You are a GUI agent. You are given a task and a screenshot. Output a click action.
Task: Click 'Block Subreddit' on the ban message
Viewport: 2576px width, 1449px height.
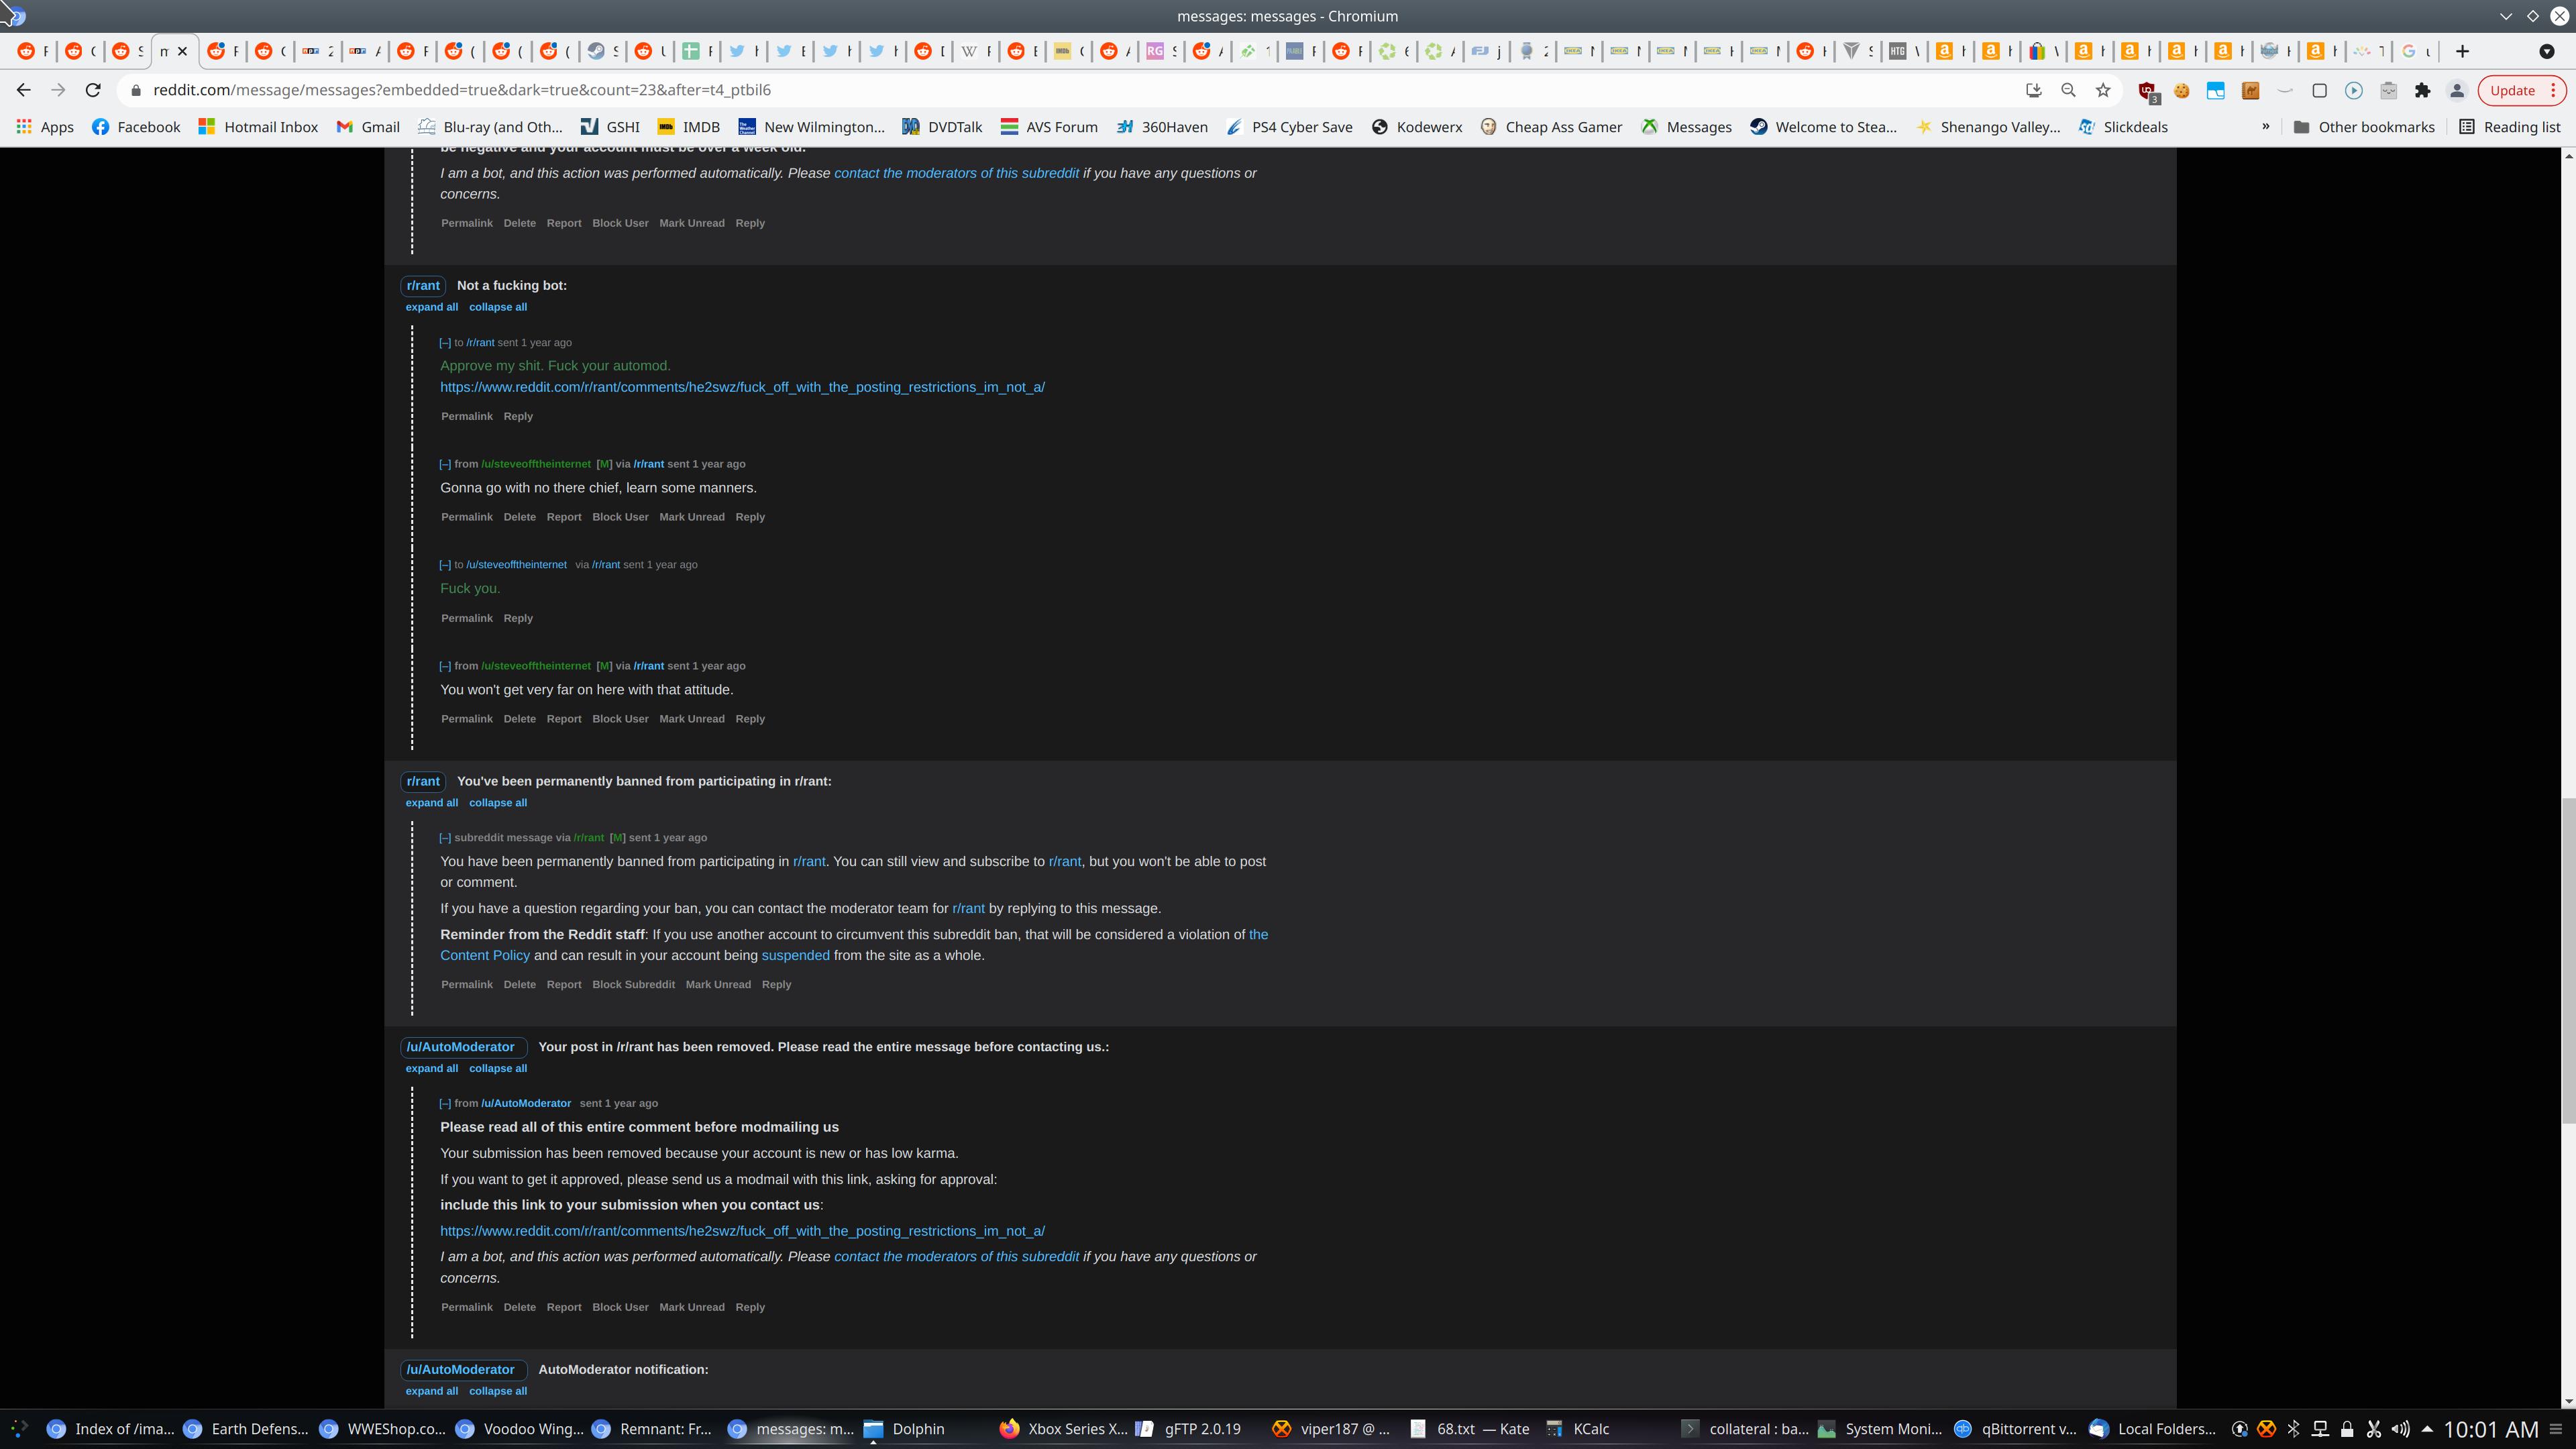tap(633, 985)
